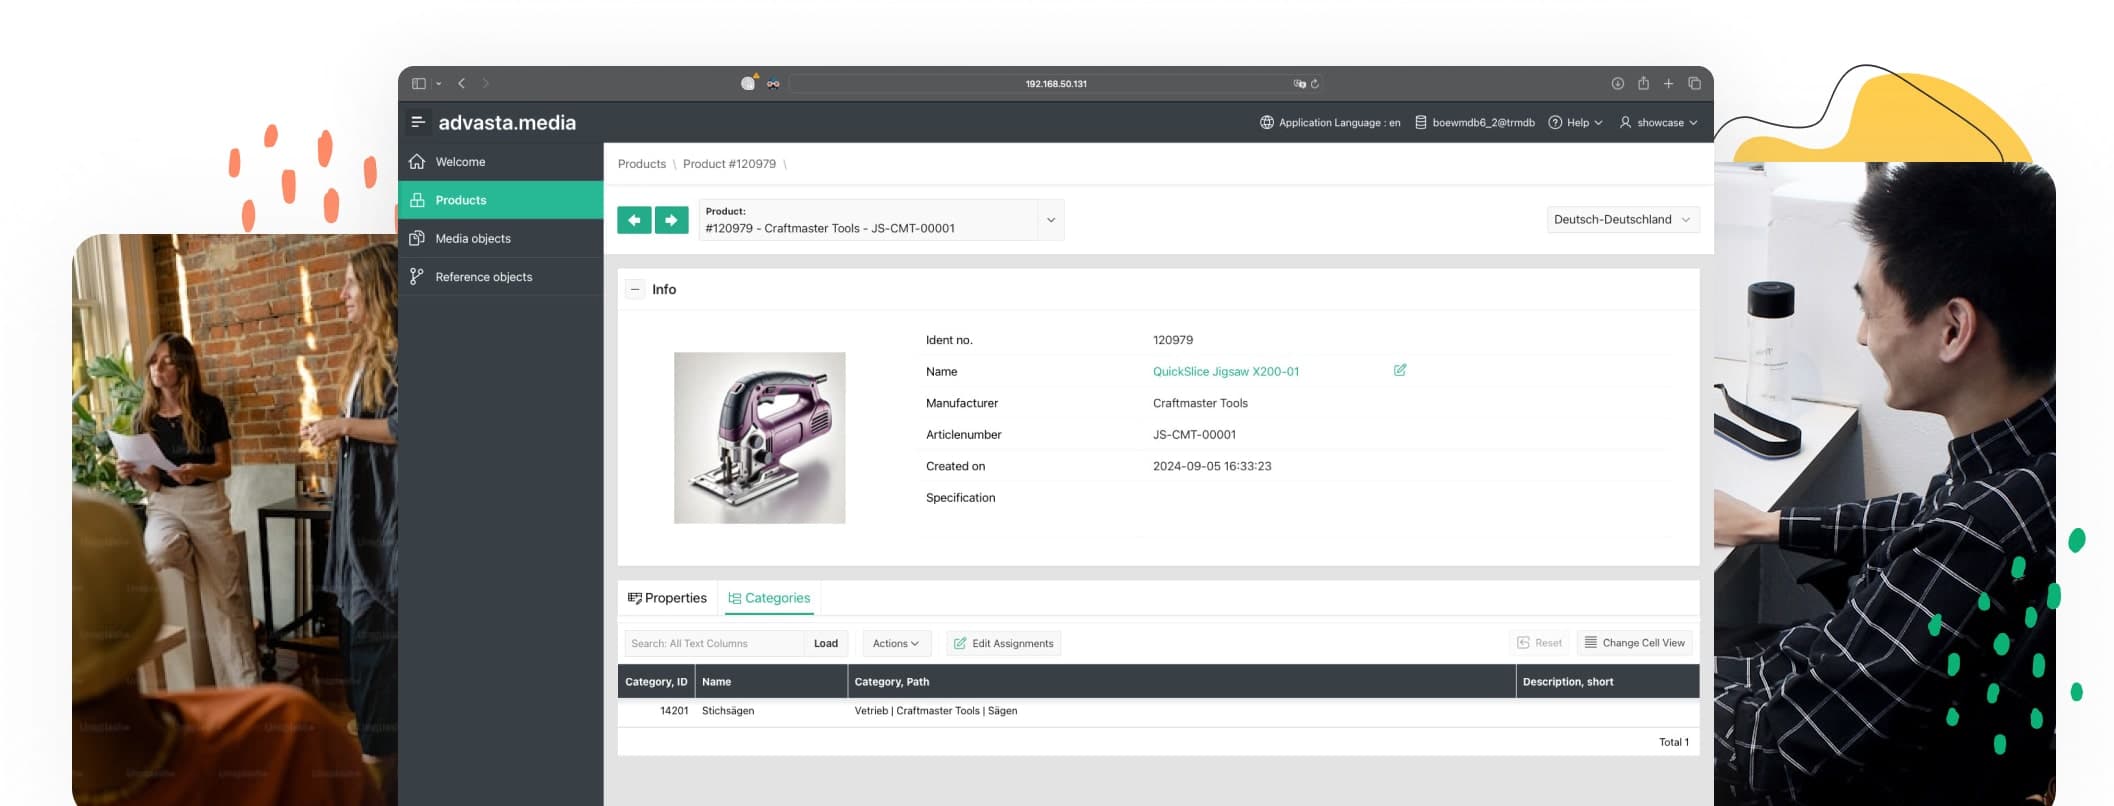Image resolution: width=2114 pixels, height=806 pixels.
Task: Collapse the Info panel with the minus icon
Action: (635, 290)
